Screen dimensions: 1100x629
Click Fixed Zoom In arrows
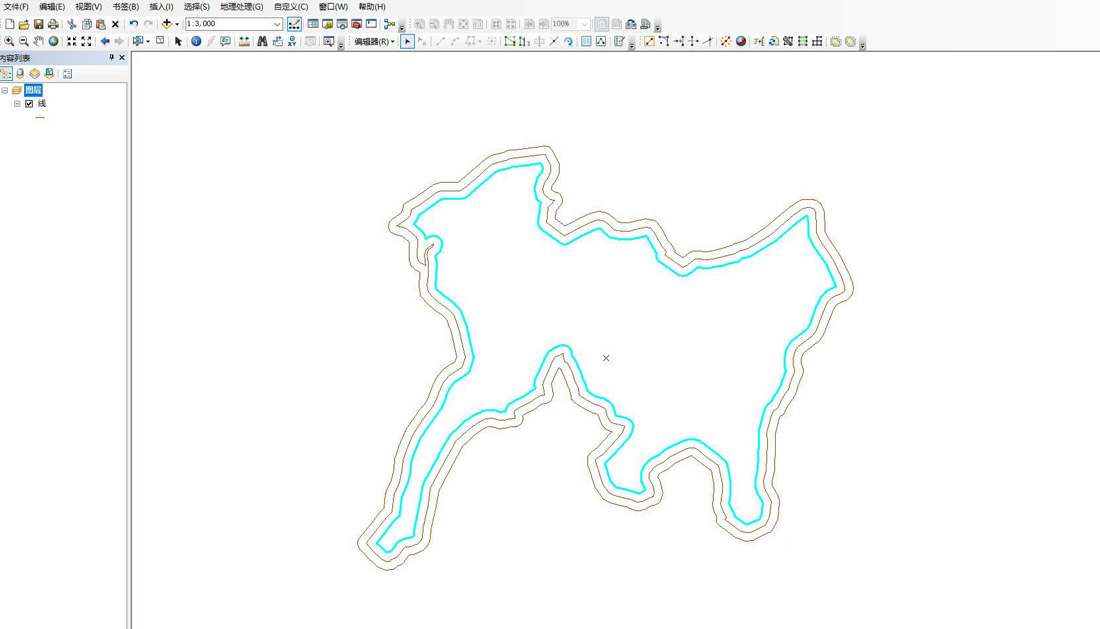(72, 41)
